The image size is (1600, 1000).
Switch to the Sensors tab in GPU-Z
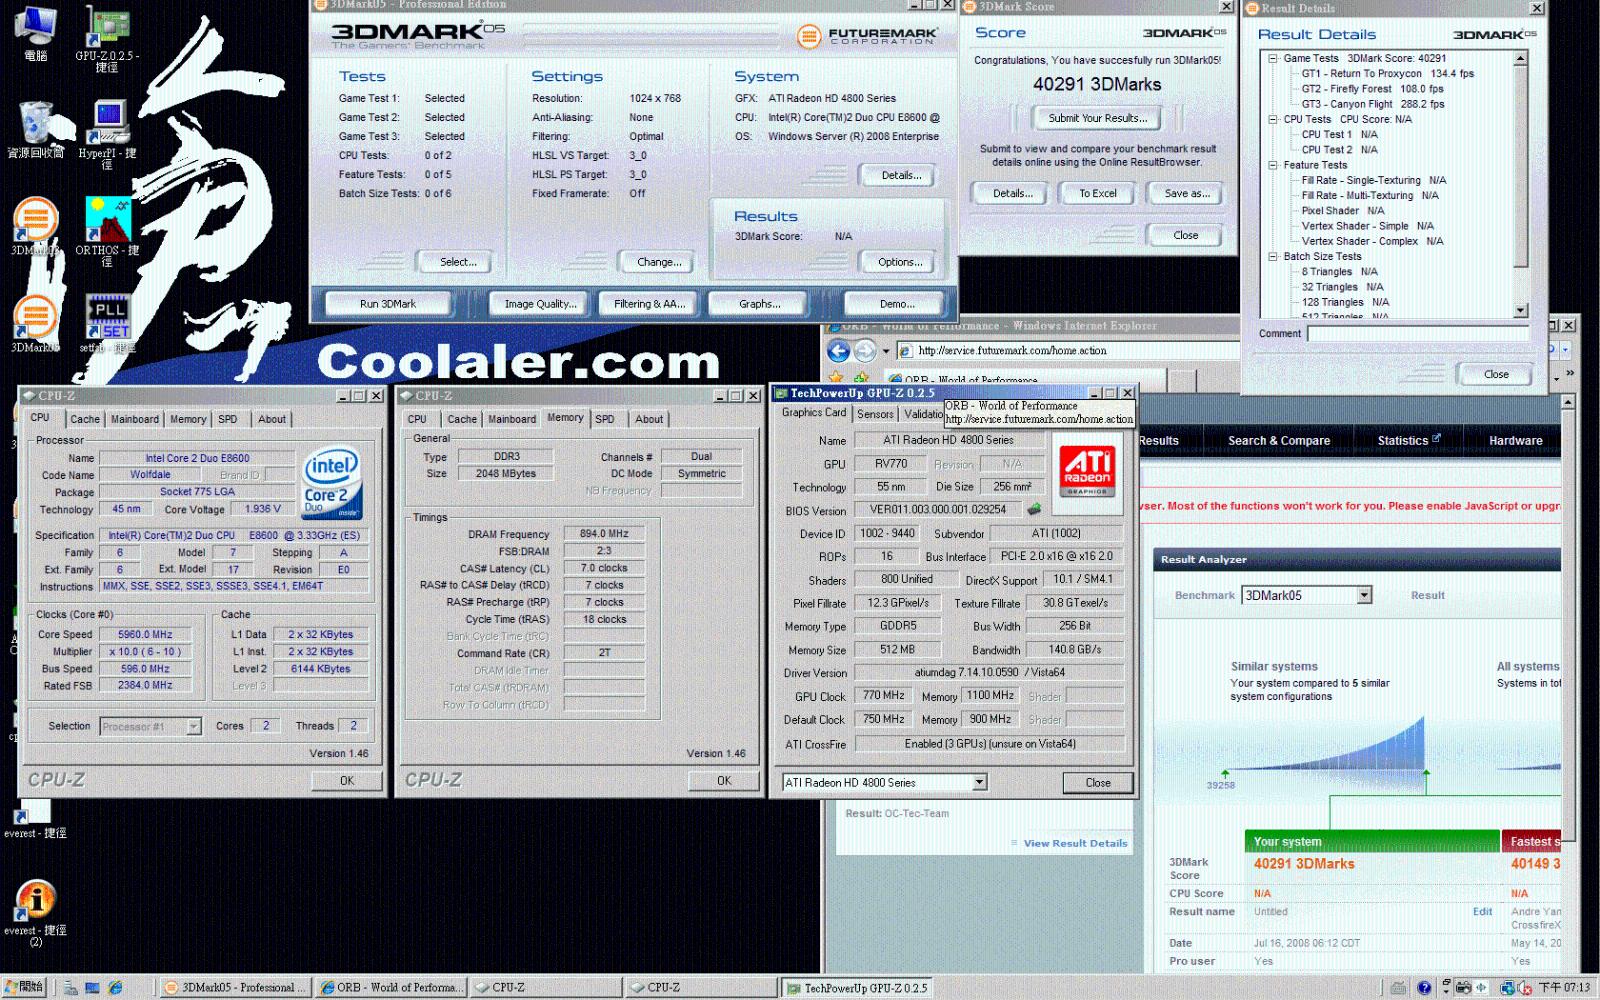[x=875, y=414]
